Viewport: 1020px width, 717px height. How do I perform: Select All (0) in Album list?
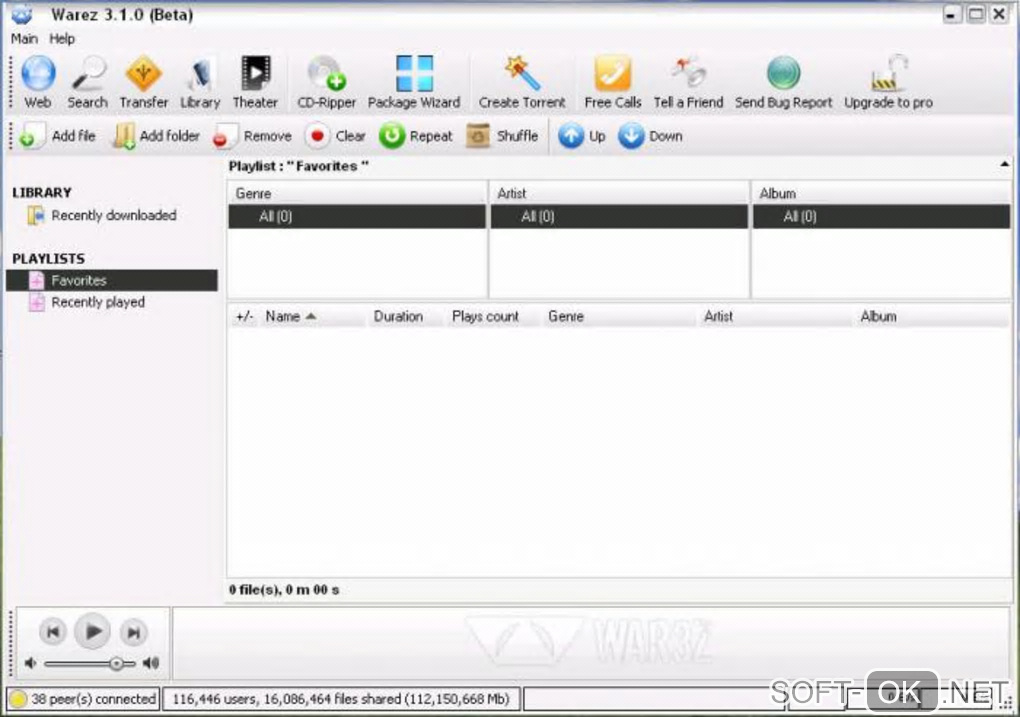coord(881,217)
